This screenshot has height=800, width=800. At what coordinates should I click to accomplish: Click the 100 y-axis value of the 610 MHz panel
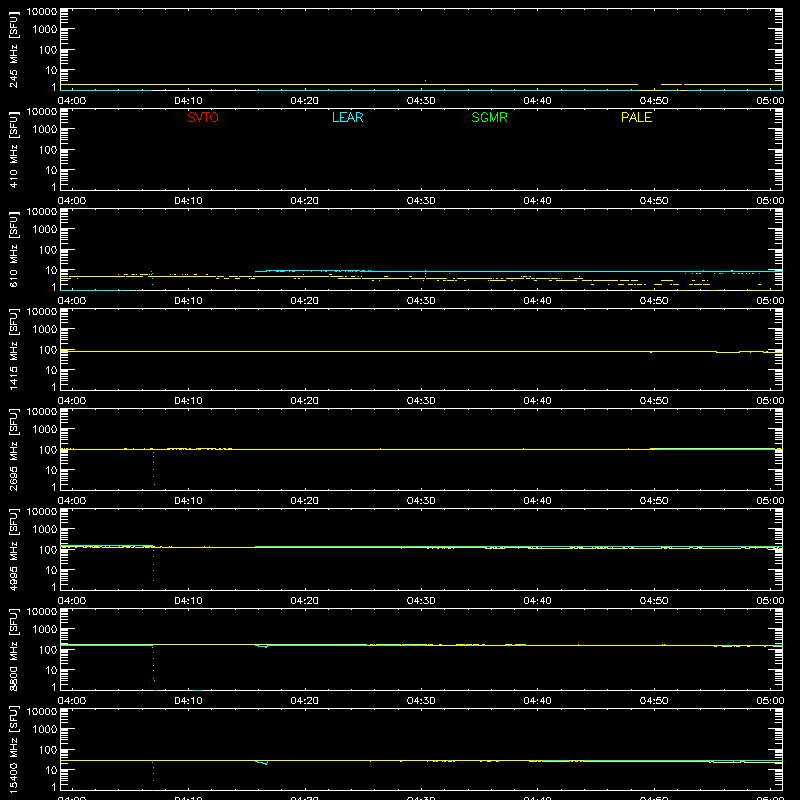coord(48,250)
